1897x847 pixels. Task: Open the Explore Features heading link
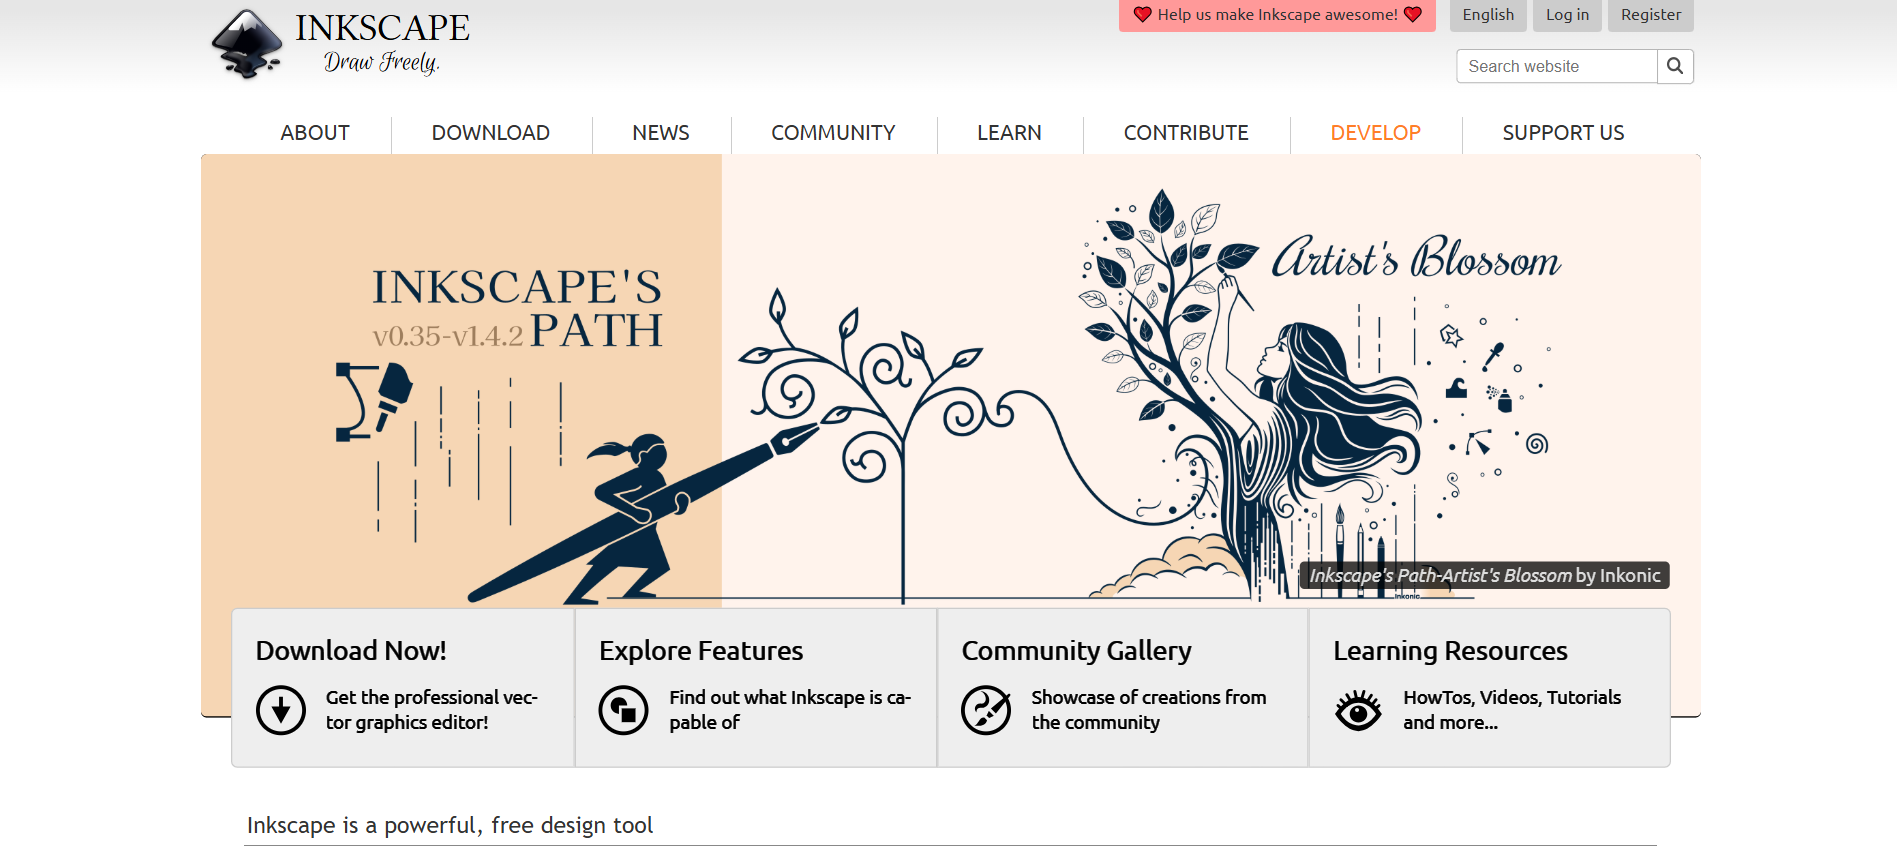tap(701, 651)
